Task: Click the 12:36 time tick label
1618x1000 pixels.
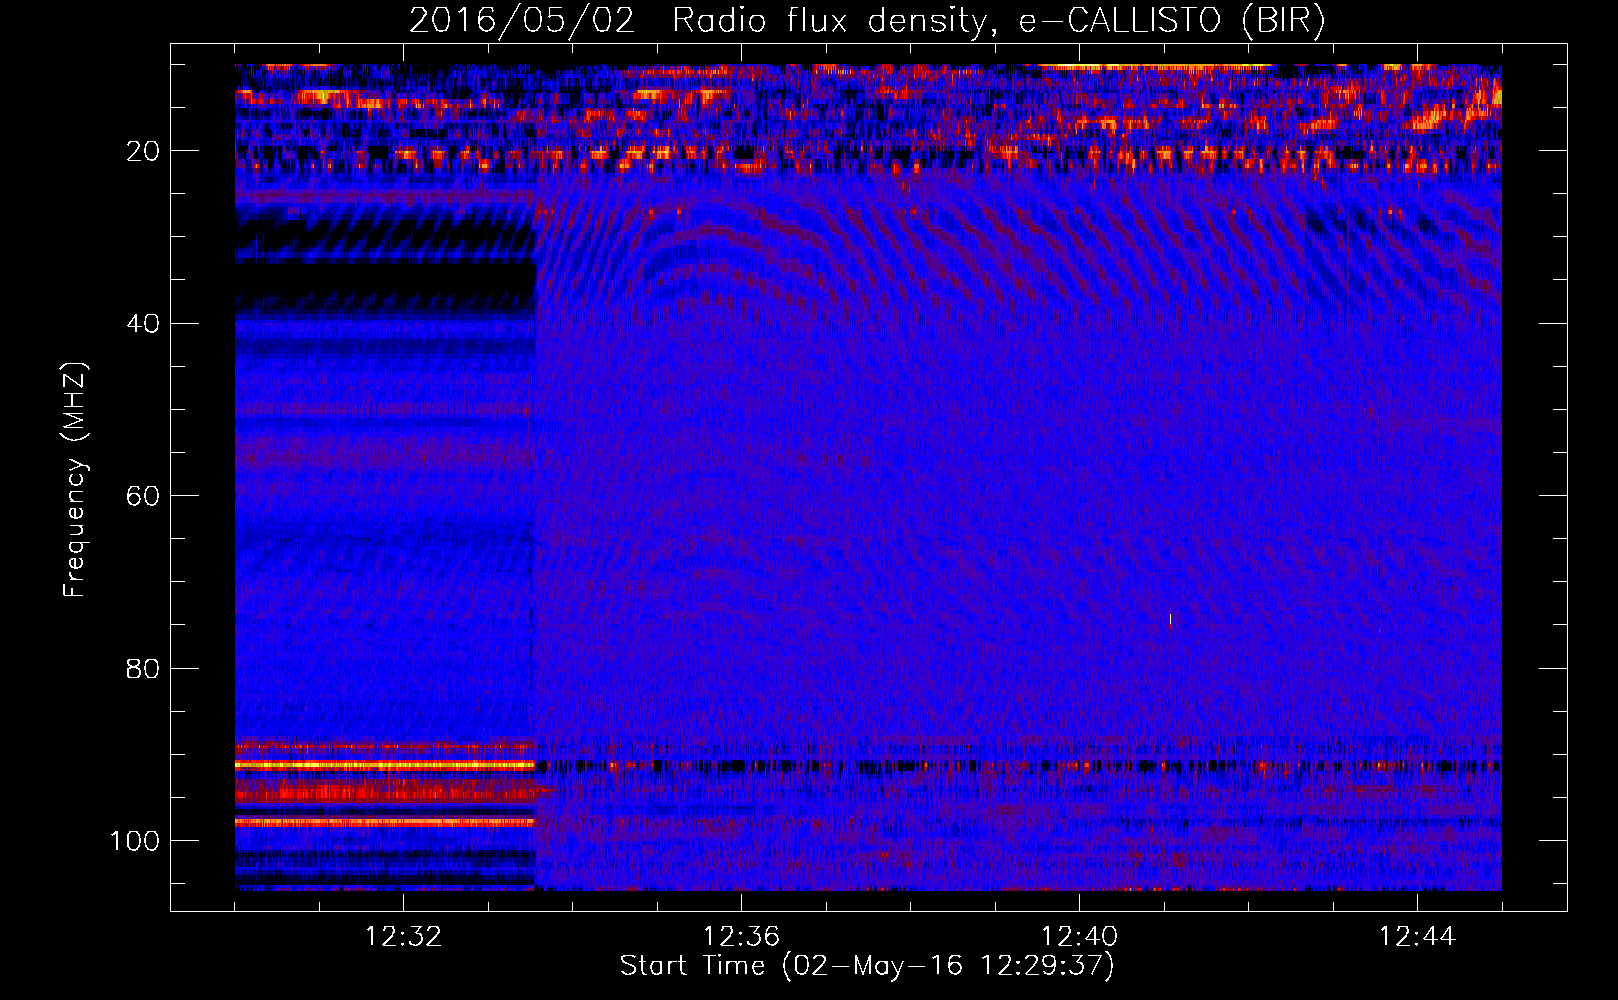Action: [741, 937]
